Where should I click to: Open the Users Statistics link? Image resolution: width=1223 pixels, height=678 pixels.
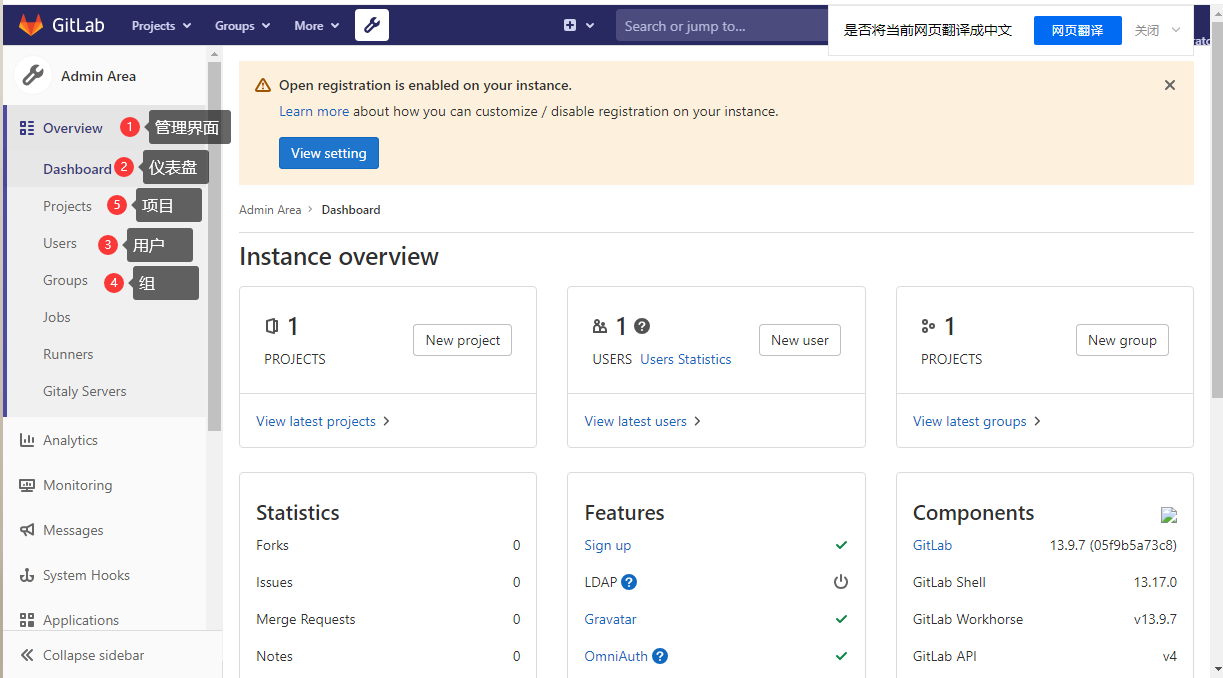[686, 359]
